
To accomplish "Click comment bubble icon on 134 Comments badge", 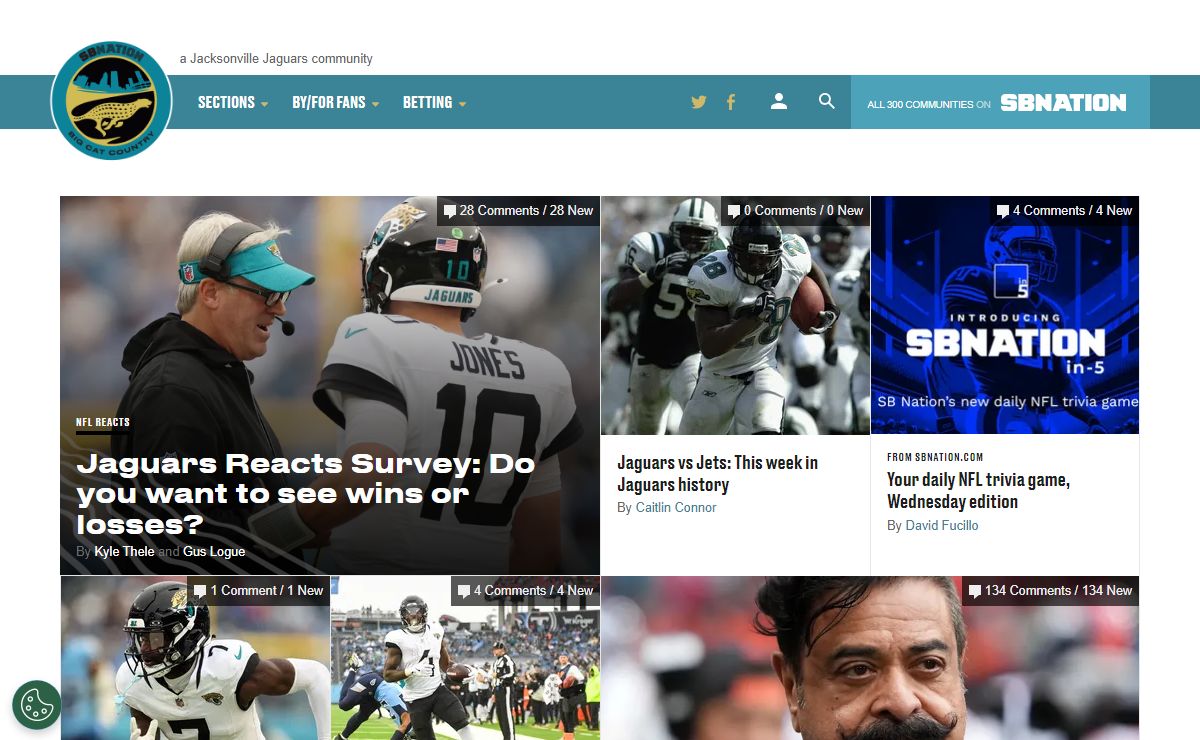I will pyautogui.click(x=975, y=591).
